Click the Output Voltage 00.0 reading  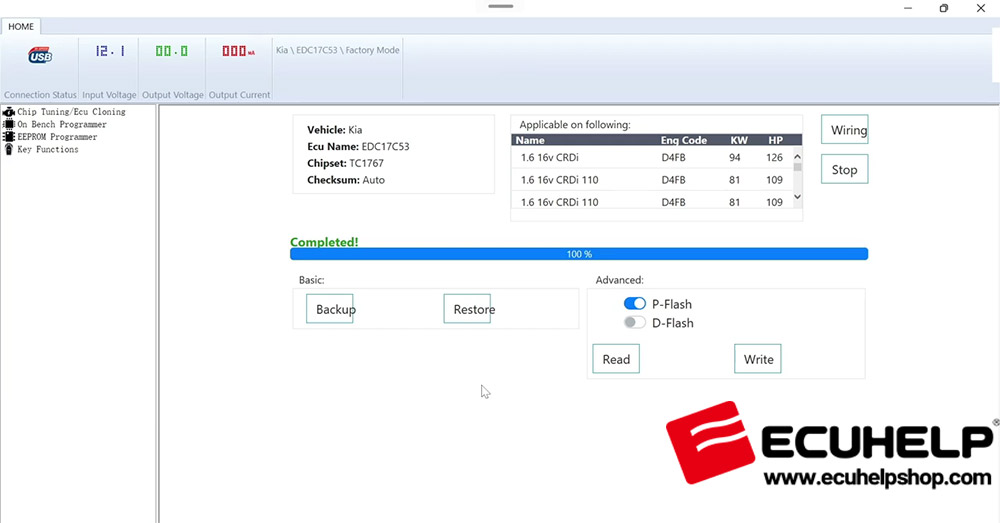click(x=172, y=51)
